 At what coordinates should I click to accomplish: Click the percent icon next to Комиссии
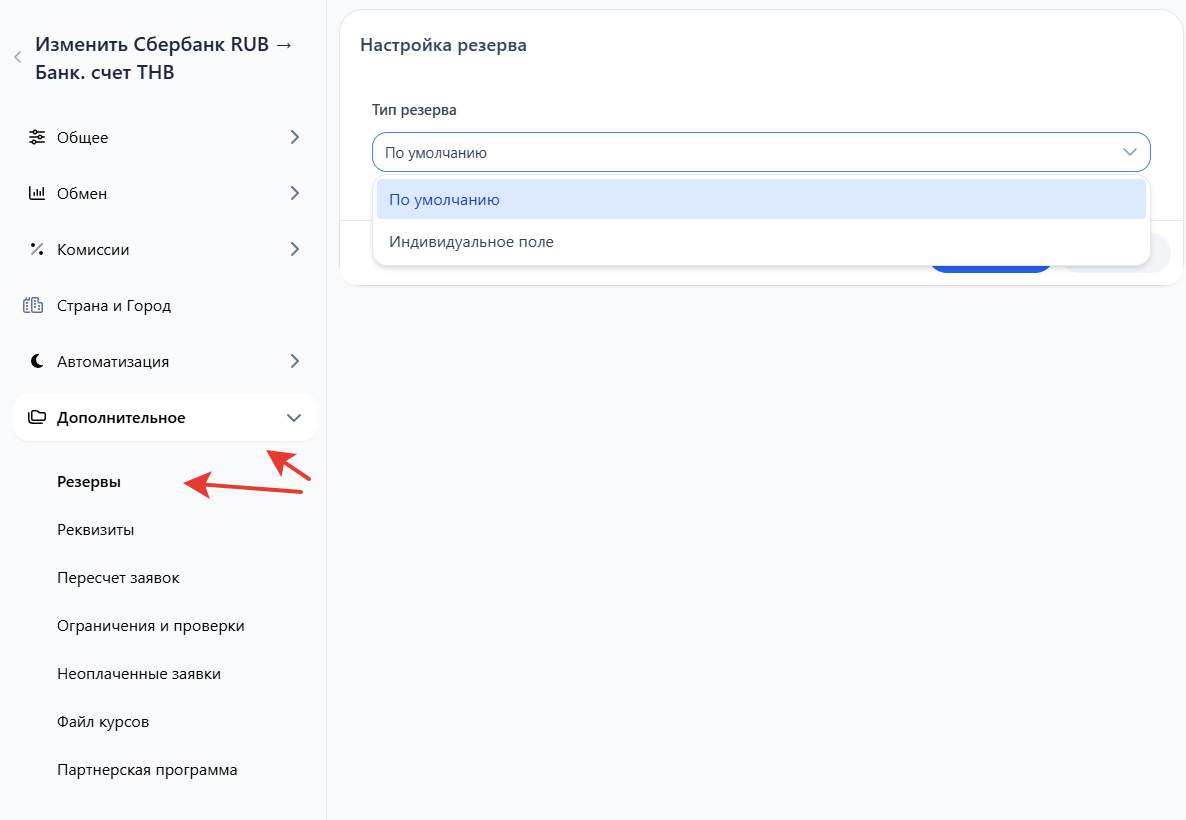tap(36, 249)
